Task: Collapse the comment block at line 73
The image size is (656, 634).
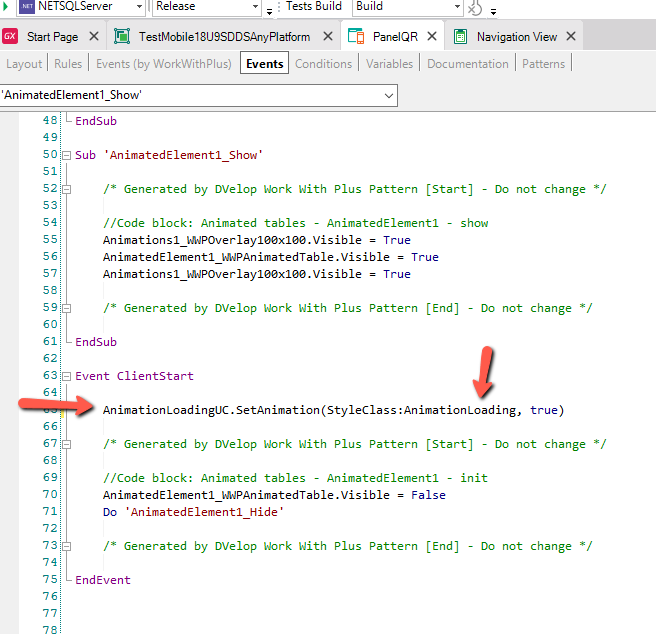Action: click(x=67, y=547)
